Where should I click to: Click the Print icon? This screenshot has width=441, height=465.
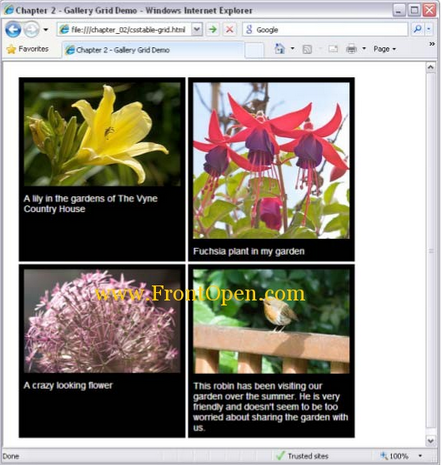click(351, 49)
